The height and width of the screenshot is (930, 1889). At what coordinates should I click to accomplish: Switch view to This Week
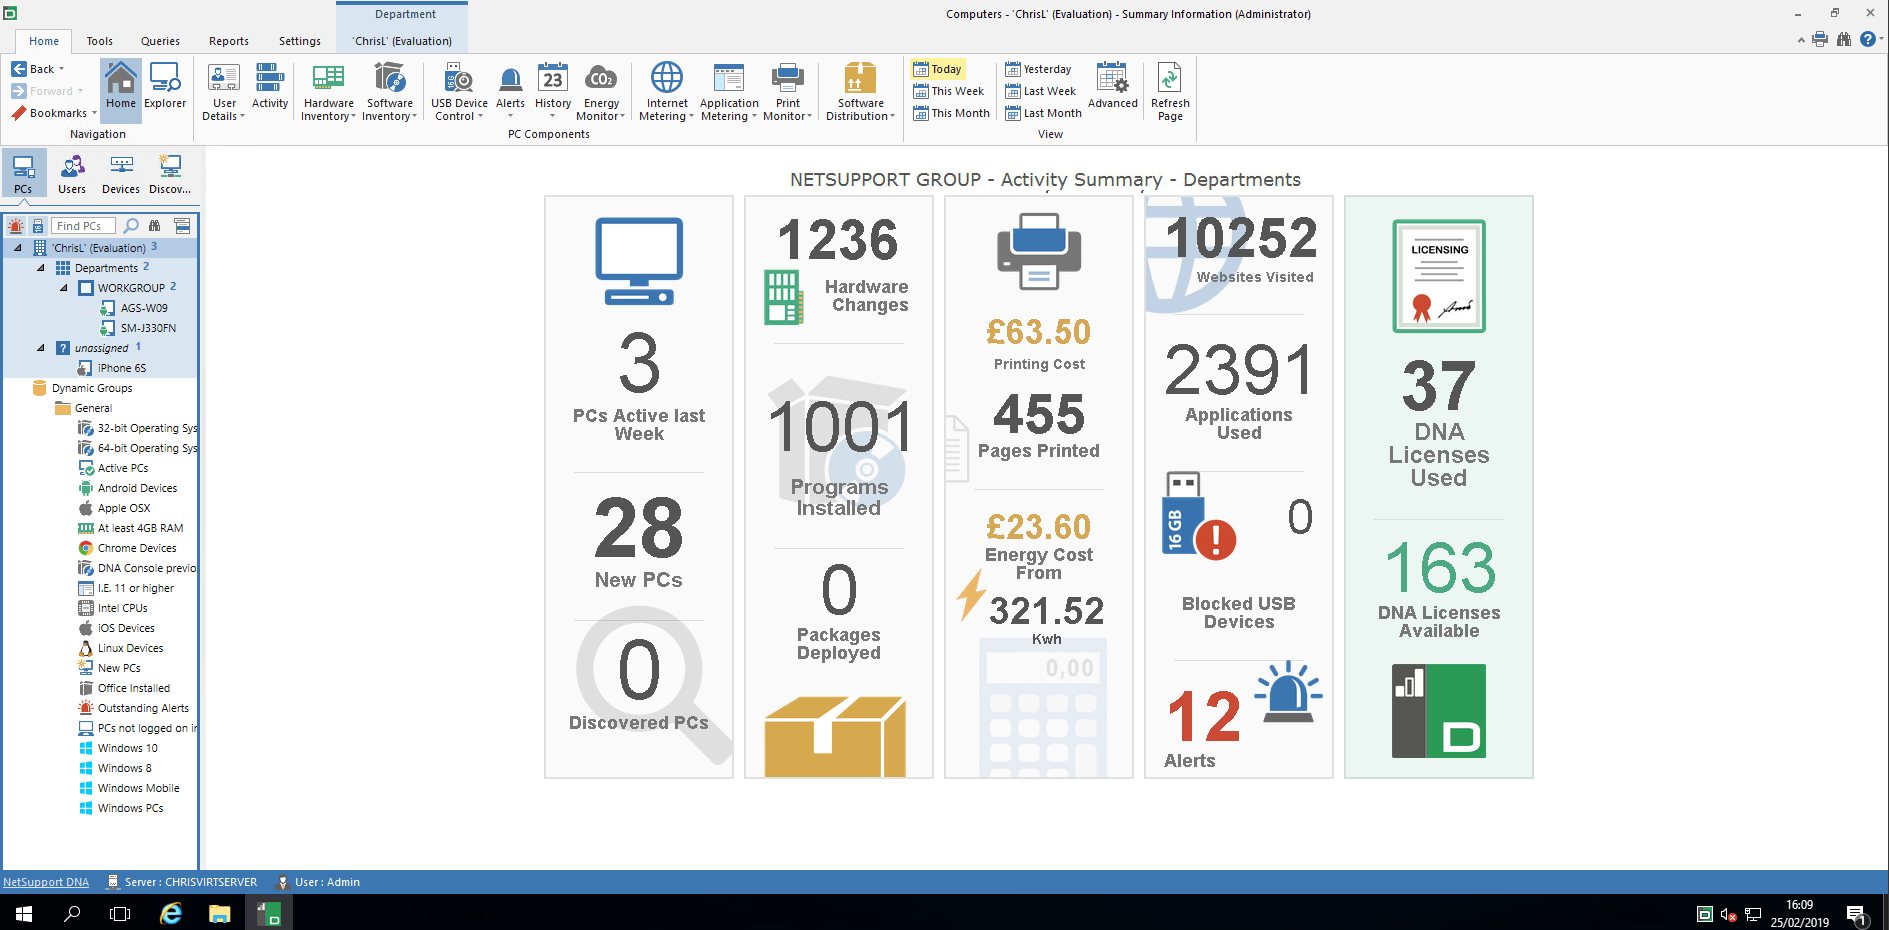948,91
